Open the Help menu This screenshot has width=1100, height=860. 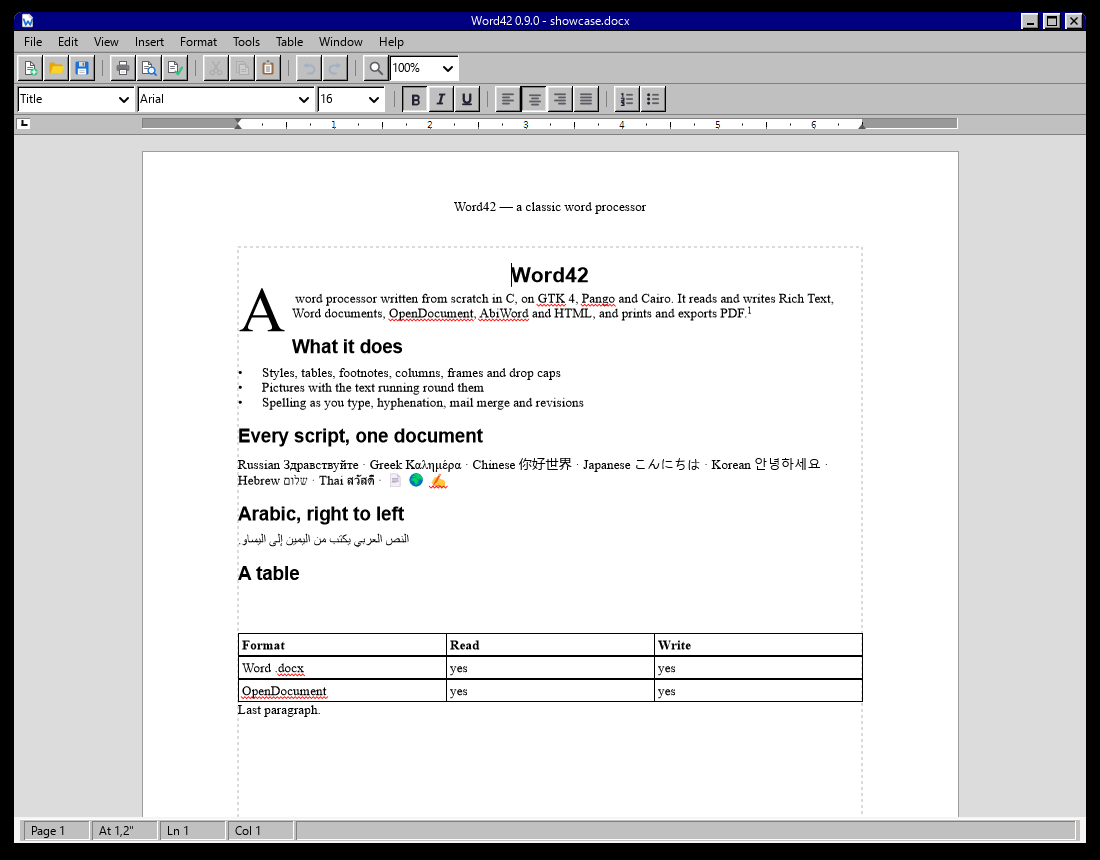pos(391,42)
